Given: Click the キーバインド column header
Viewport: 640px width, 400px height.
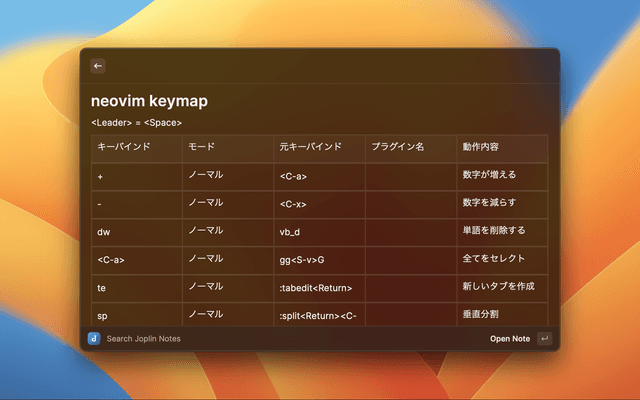Looking at the screenshot, I should [124, 147].
